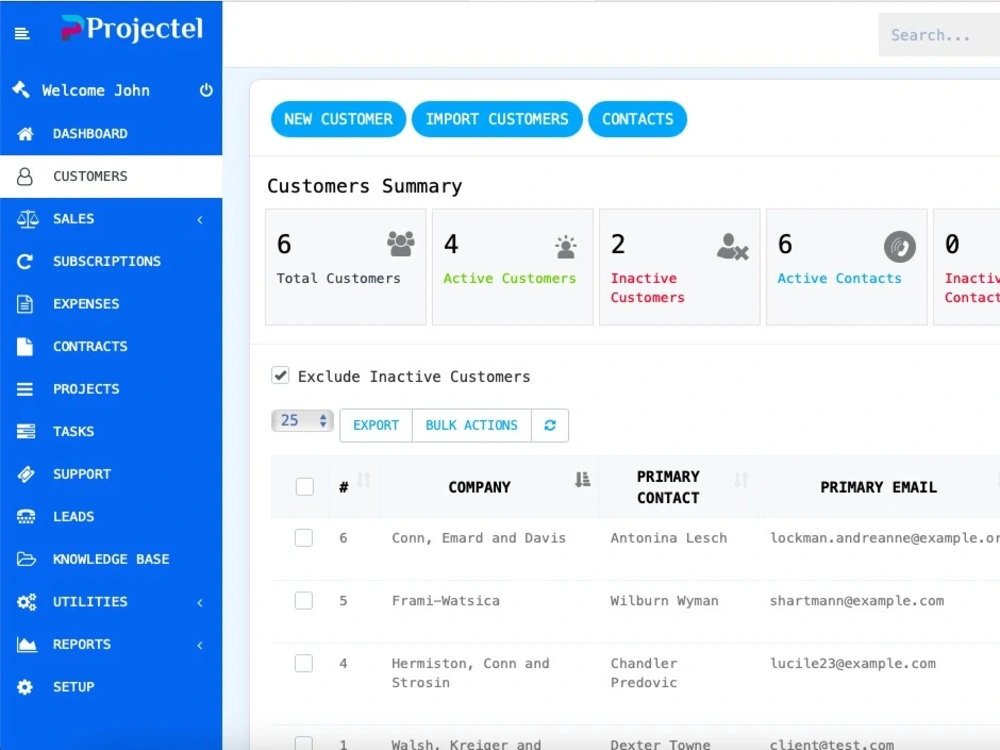The width and height of the screenshot is (1000, 750).
Task: Open company Hermiston, Conn and Strosin
Action: click(x=471, y=673)
